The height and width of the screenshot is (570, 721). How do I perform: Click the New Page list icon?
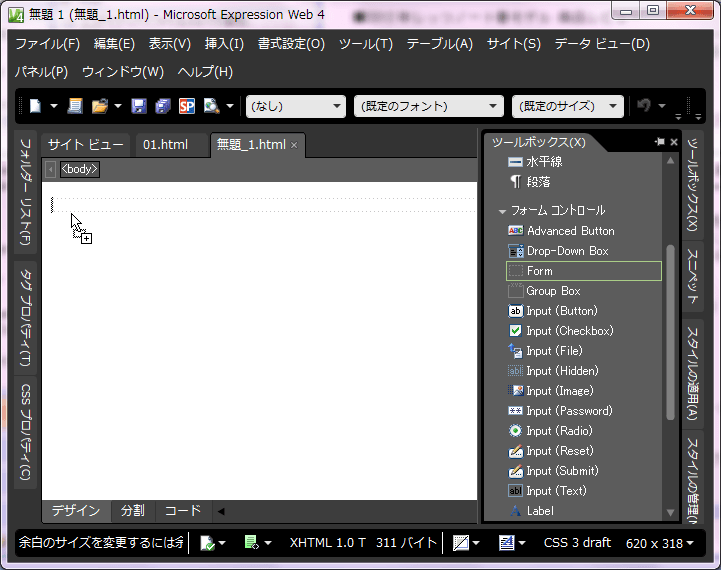[75, 106]
